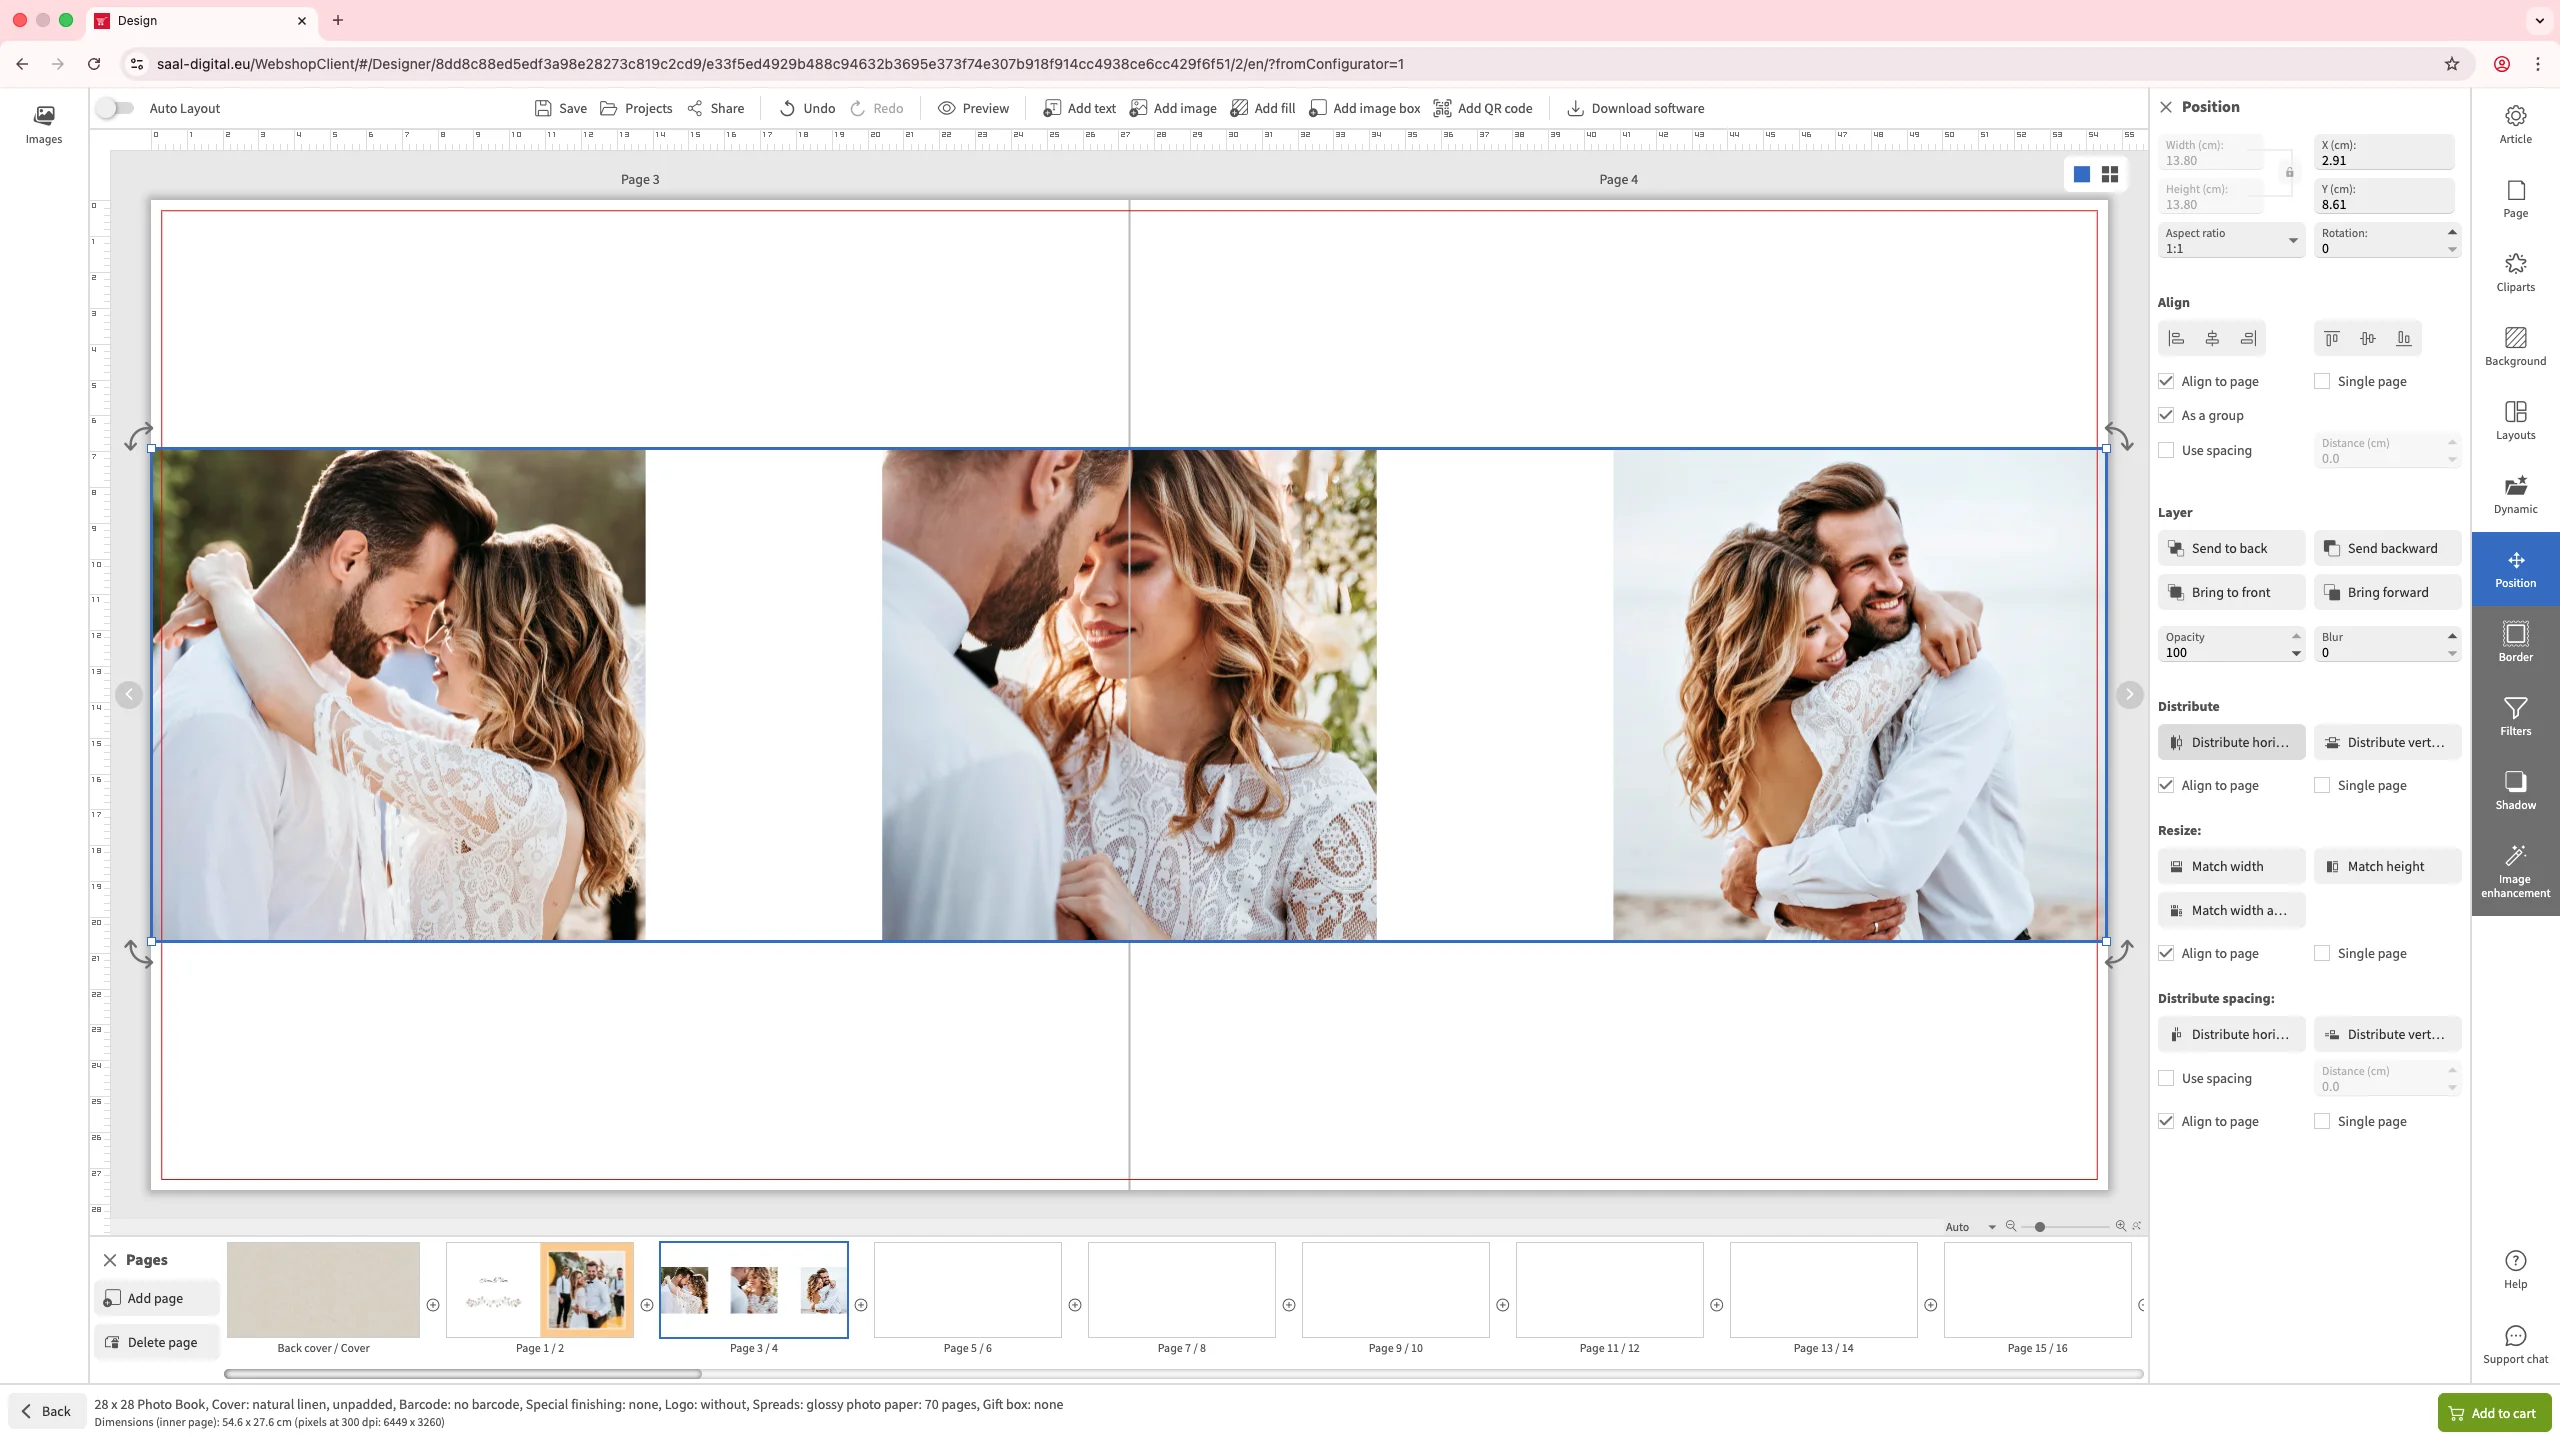The image size is (2560, 1440).
Task: Open the Shadow settings panel
Action: [2515, 790]
